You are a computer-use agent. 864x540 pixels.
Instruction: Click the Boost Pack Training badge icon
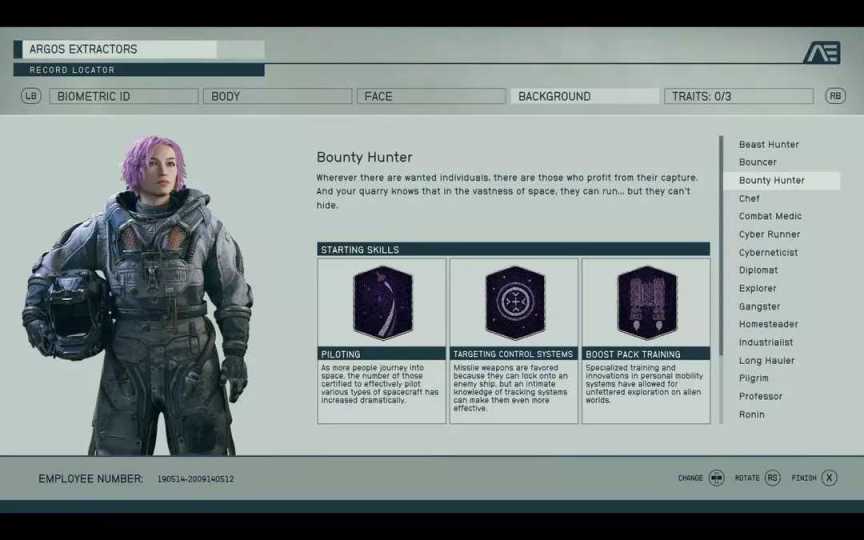[x=647, y=303]
